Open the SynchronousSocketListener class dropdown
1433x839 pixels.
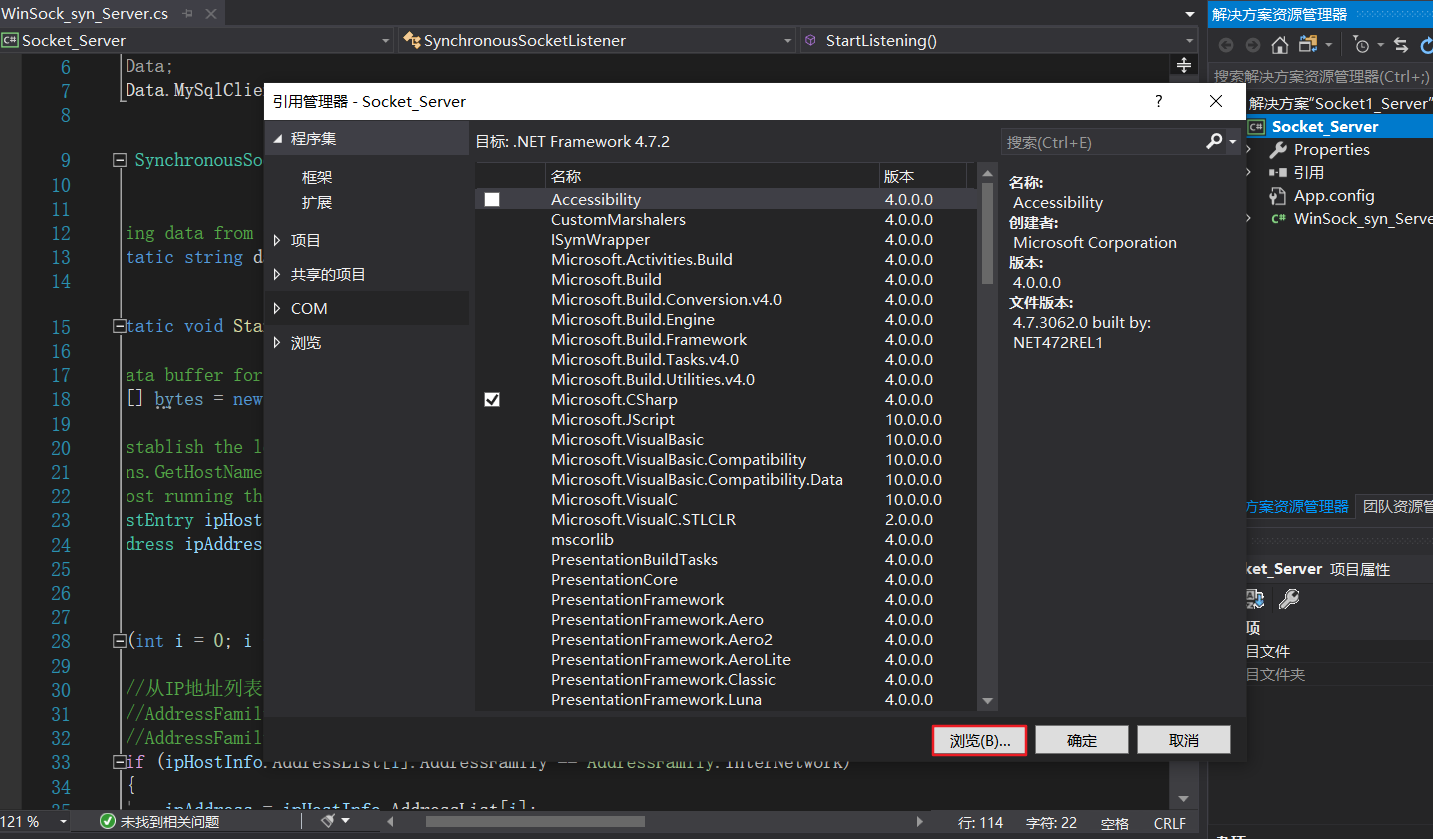click(789, 41)
